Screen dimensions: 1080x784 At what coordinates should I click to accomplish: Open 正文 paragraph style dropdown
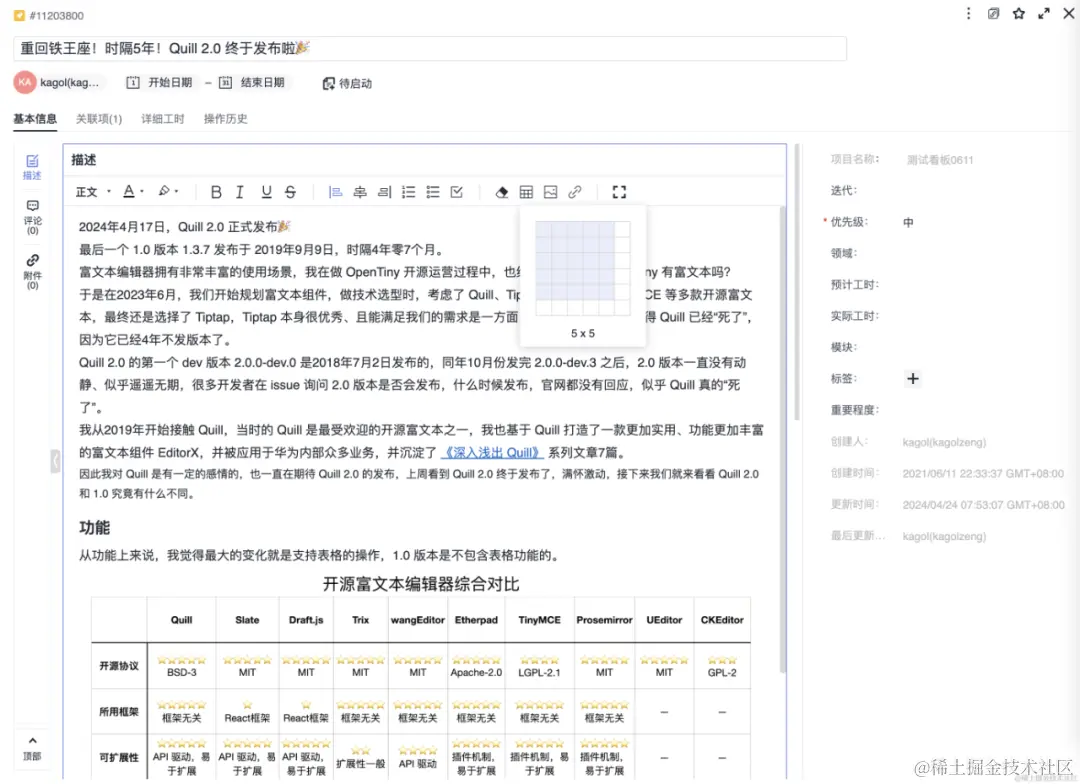coord(93,192)
